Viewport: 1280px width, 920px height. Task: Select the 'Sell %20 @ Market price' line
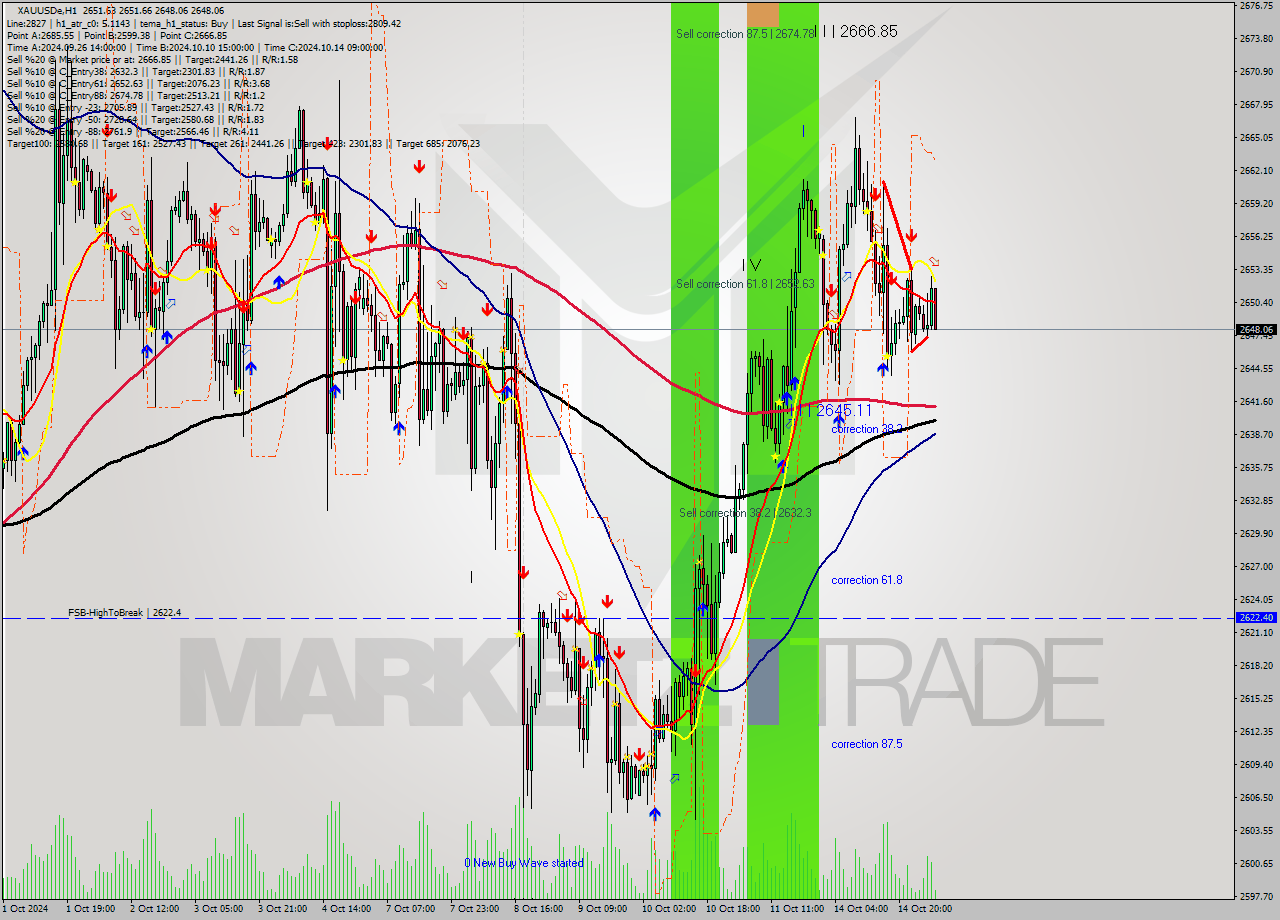click(152, 59)
